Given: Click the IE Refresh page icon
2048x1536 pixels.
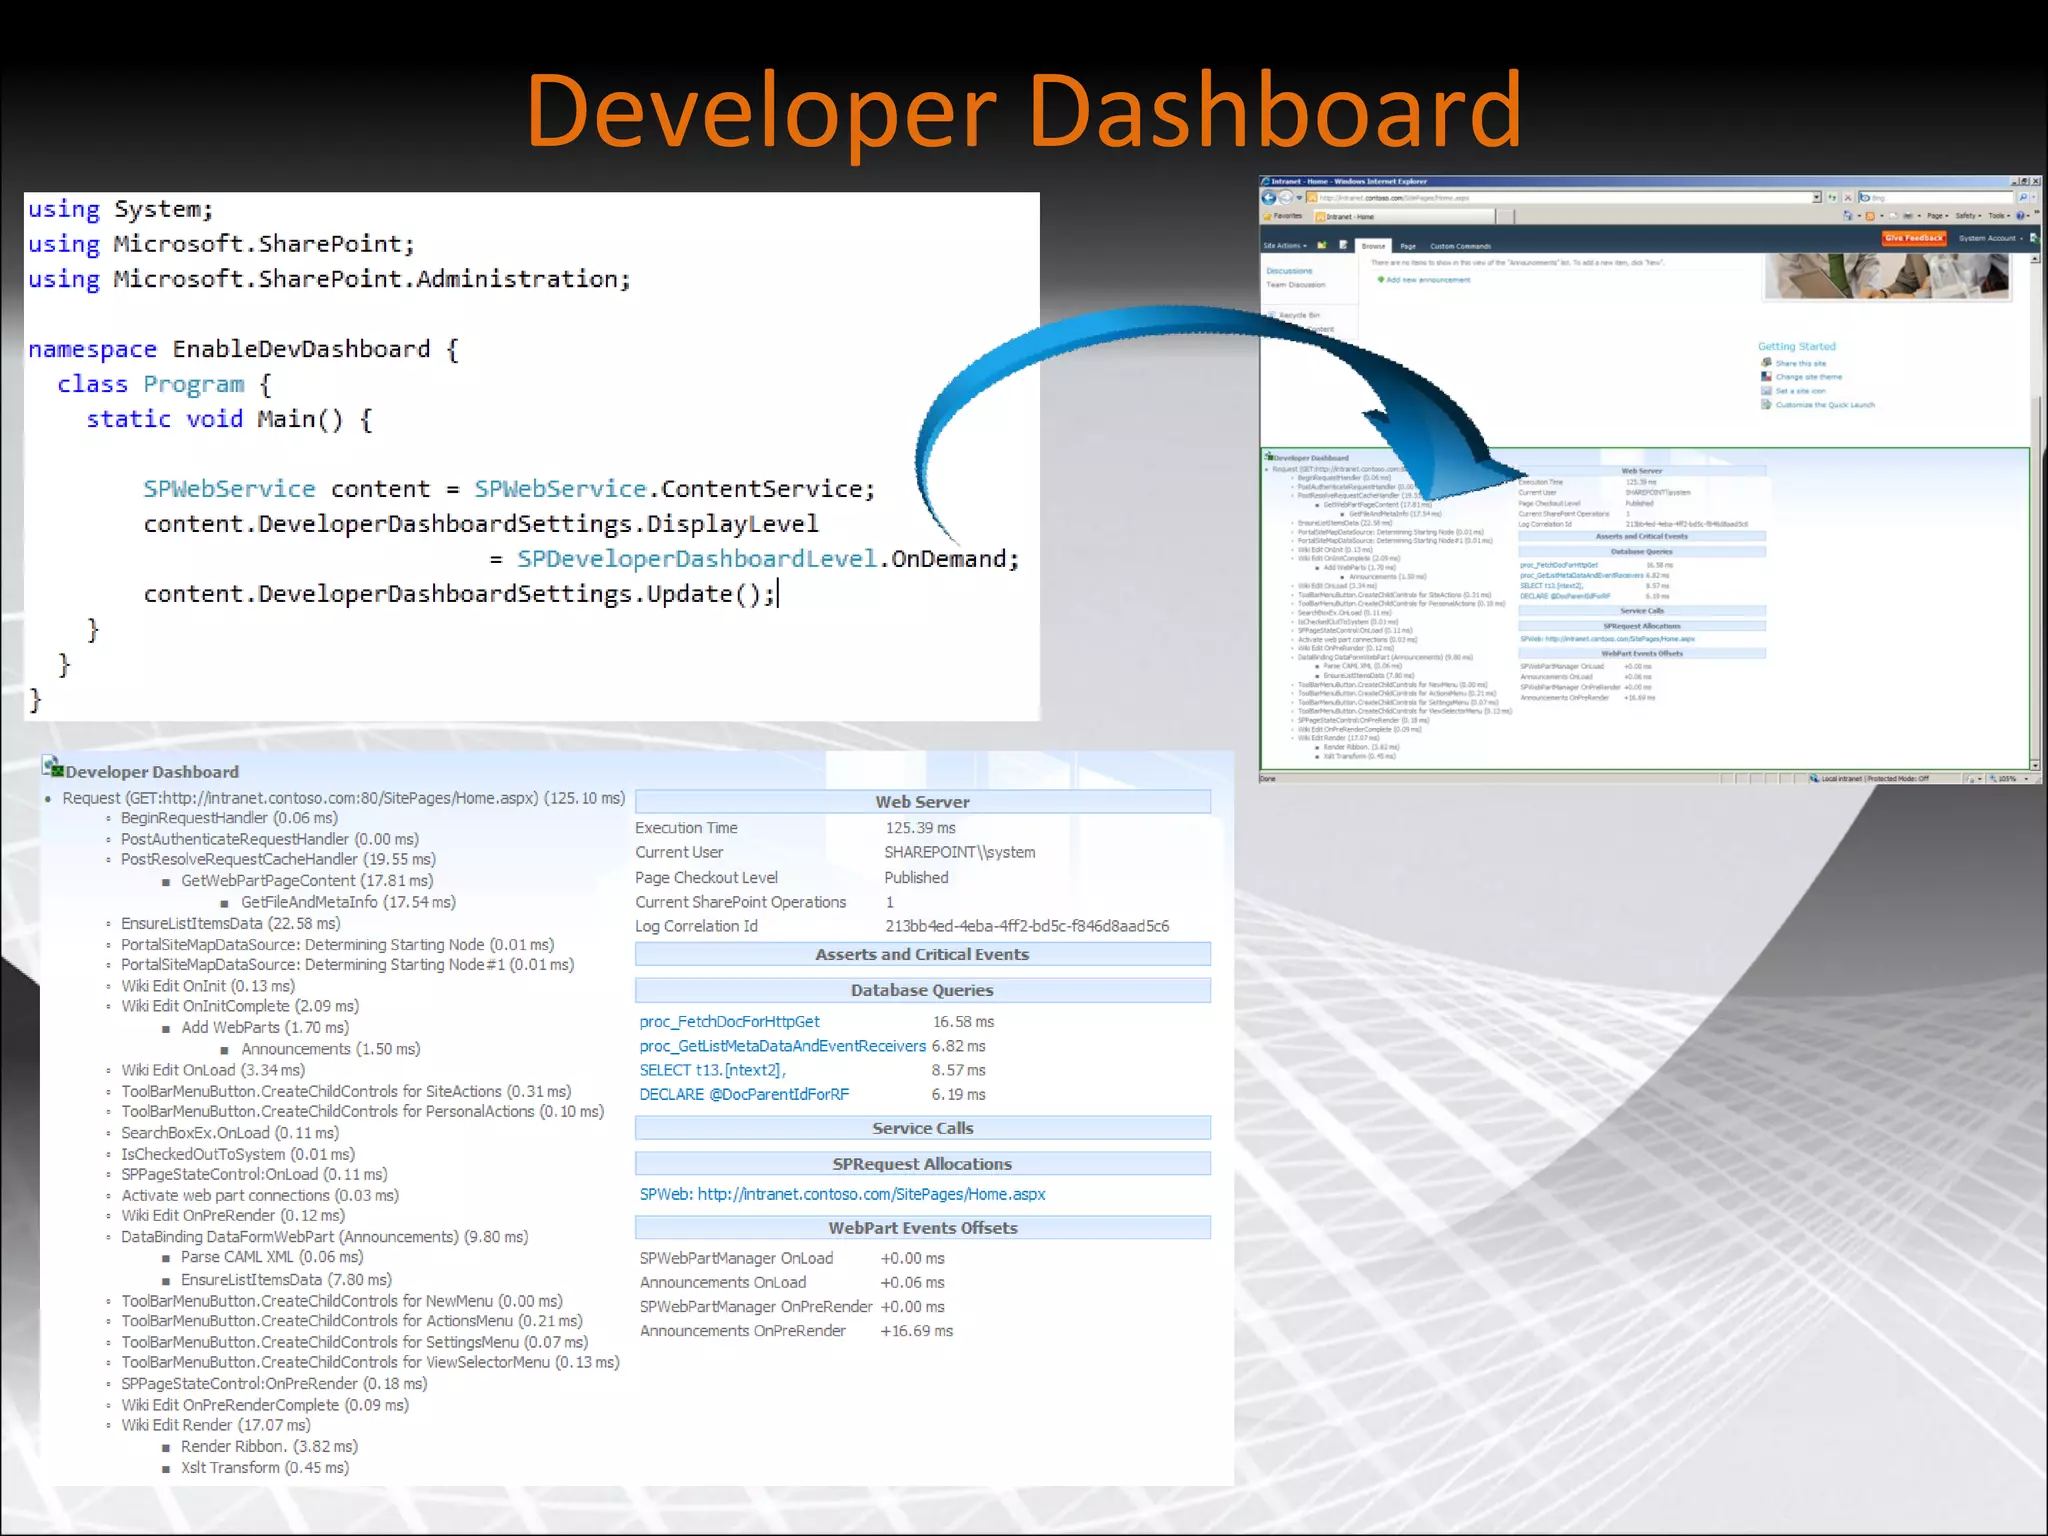Looking at the screenshot, I should (1832, 197).
